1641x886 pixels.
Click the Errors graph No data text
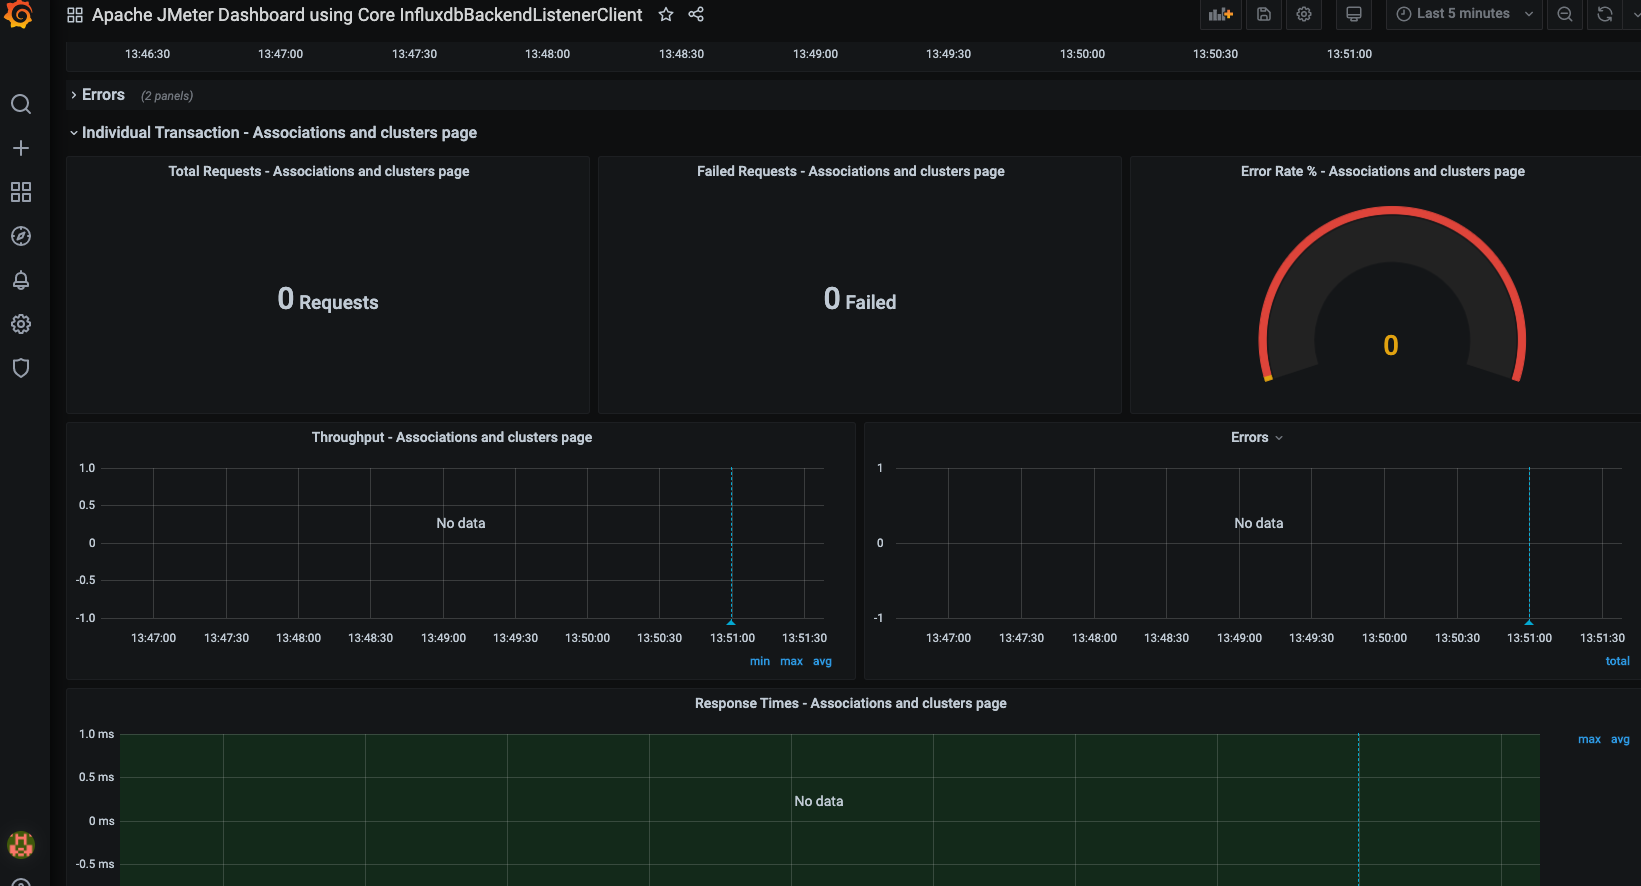(1259, 523)
